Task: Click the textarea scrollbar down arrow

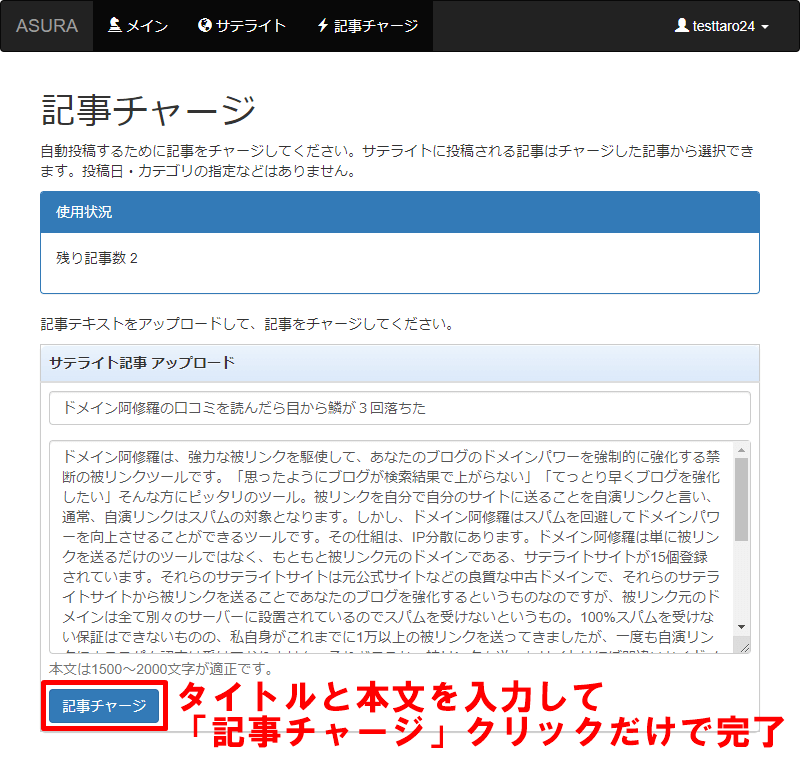Action: coord(741,626)
